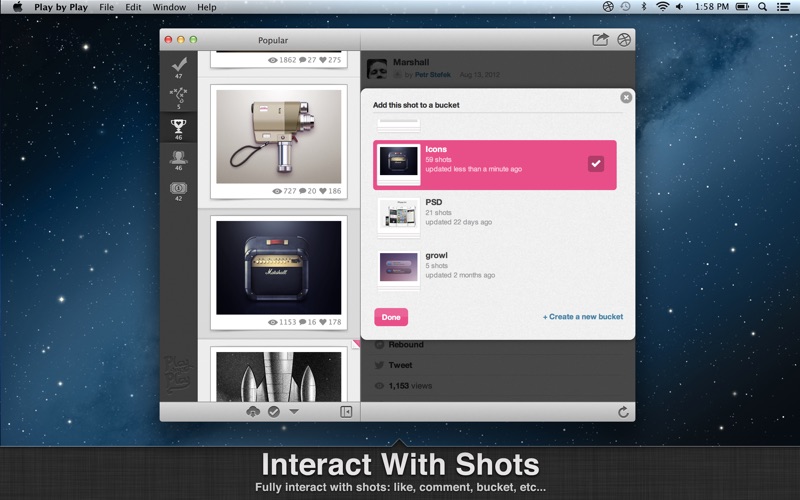Click the share icon in title bar
This screenshot has width=800, height=500.
pyautogui.click(x=600, y=40)
